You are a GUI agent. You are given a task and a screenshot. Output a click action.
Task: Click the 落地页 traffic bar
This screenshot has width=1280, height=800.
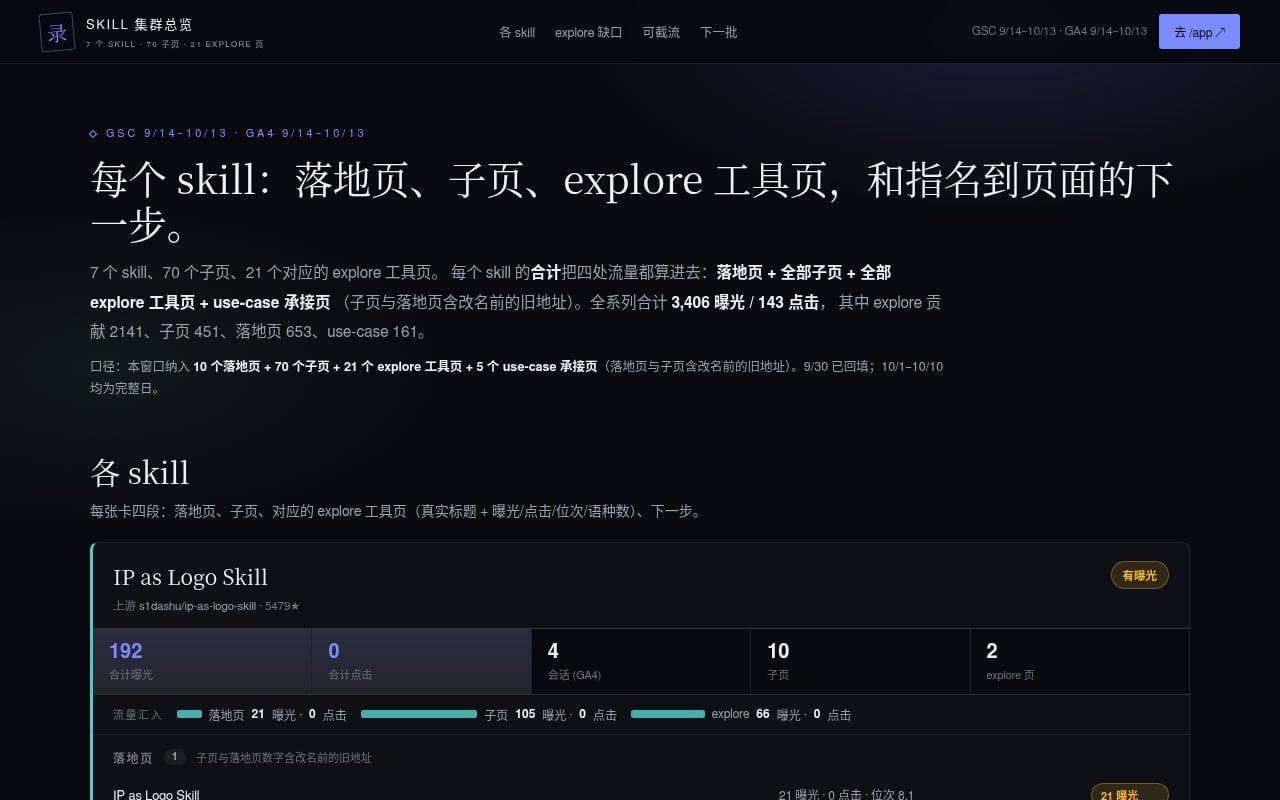[189, 714]
